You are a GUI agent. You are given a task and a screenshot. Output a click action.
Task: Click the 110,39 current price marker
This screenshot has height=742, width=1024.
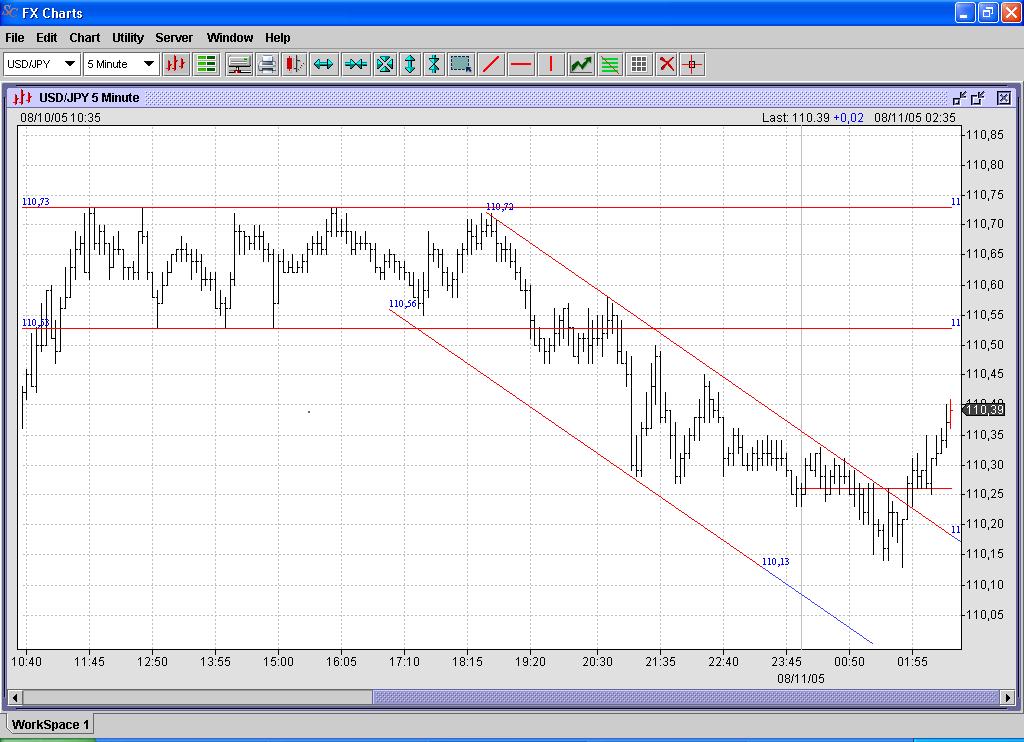[x=984, y=410]
